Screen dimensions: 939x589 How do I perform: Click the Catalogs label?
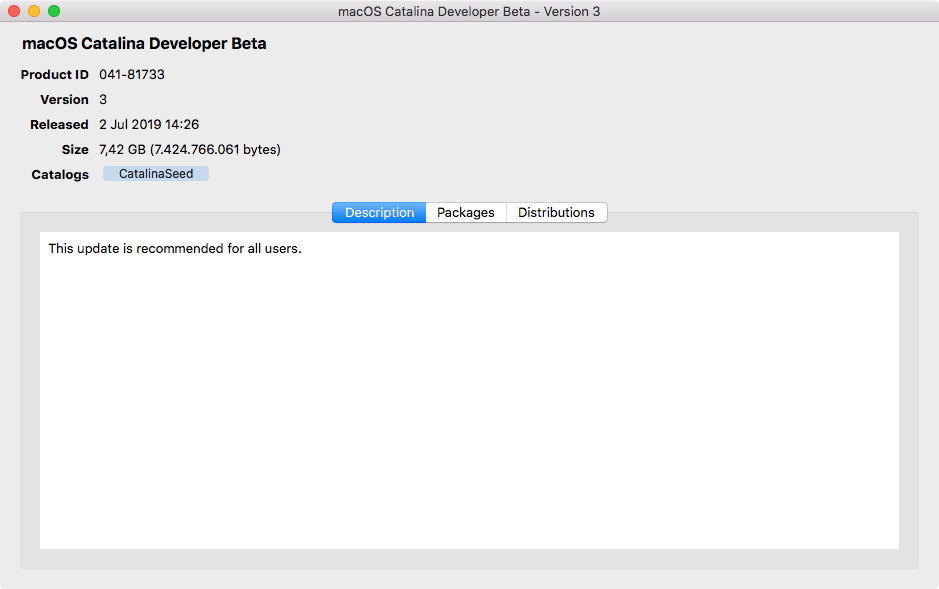point(60,175)
